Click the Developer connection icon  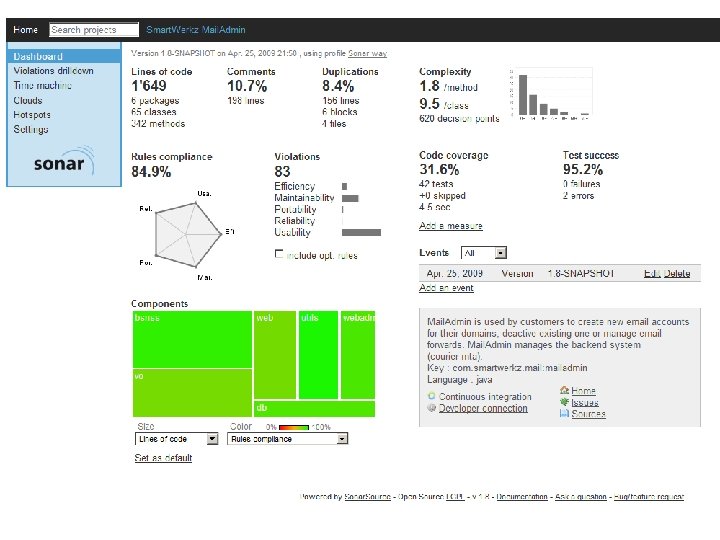point(431,408)
